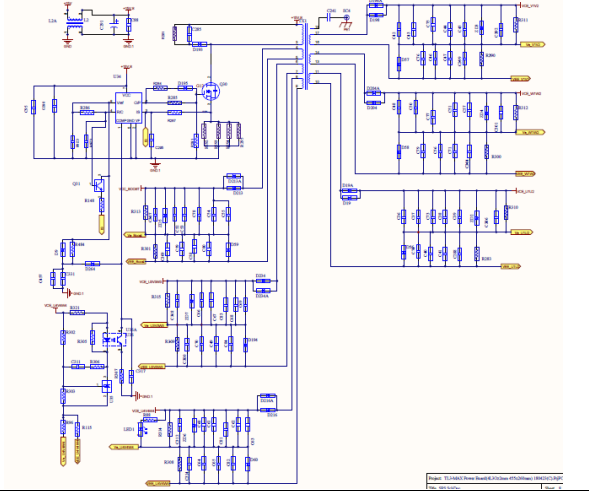The width and height of the screenshot is (589, 493).
Task: Select snubber diode D199
Action: coord(199,44)
